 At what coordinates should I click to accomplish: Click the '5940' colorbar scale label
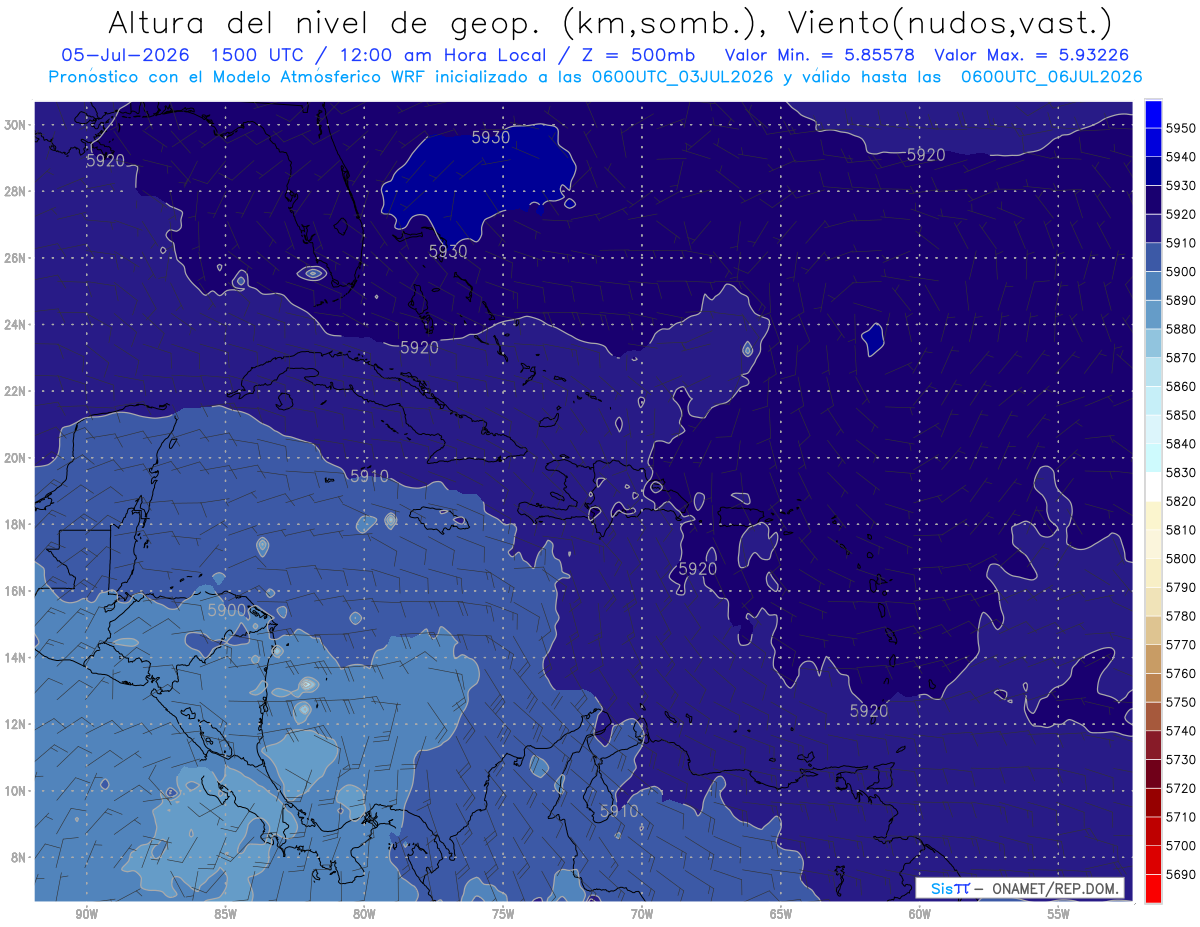pyautogui.click(x=1181, y=157)
